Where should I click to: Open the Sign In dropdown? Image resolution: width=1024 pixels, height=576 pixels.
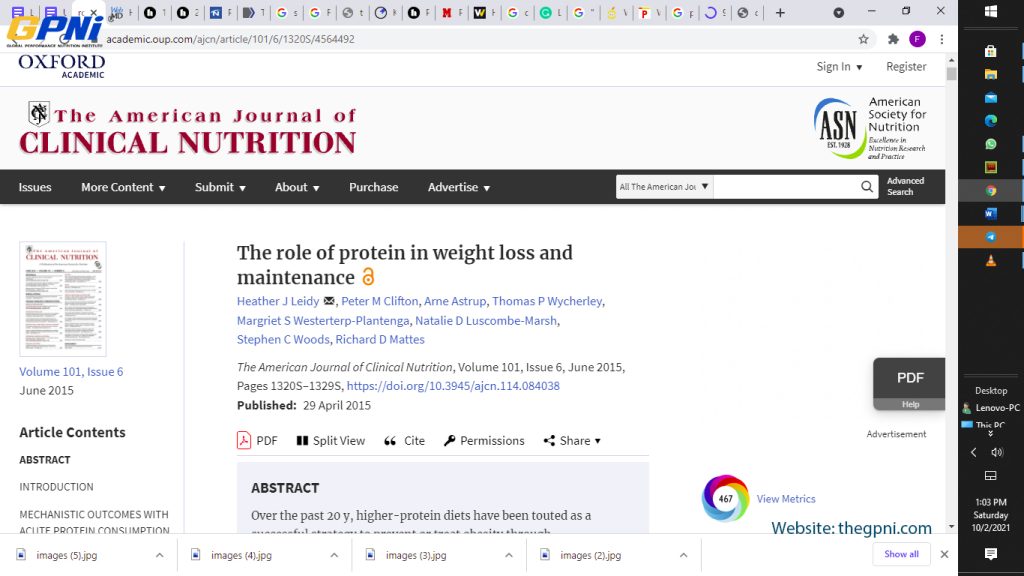coord(839,67)
